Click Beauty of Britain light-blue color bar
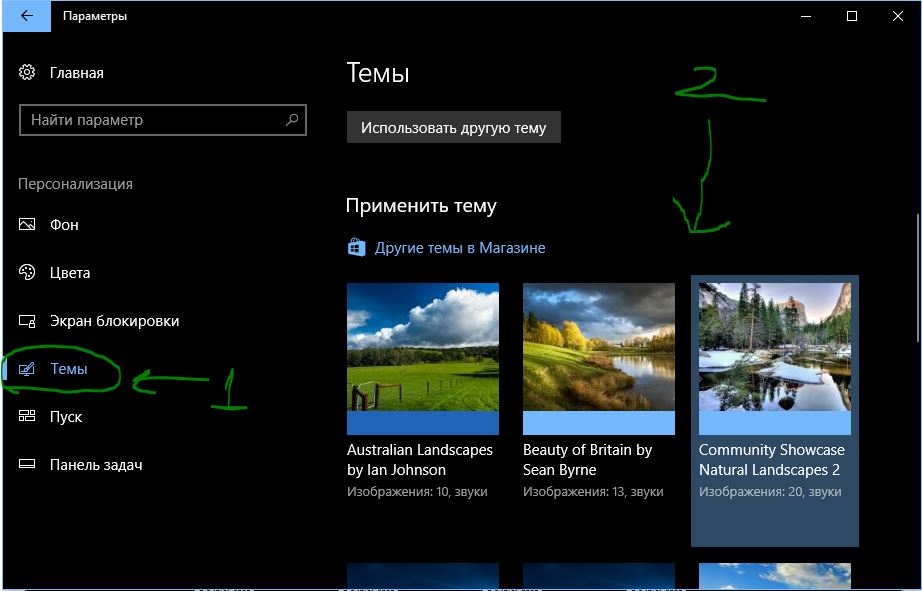The width and height of the screenshot is (922, 591). pos(599,423)
